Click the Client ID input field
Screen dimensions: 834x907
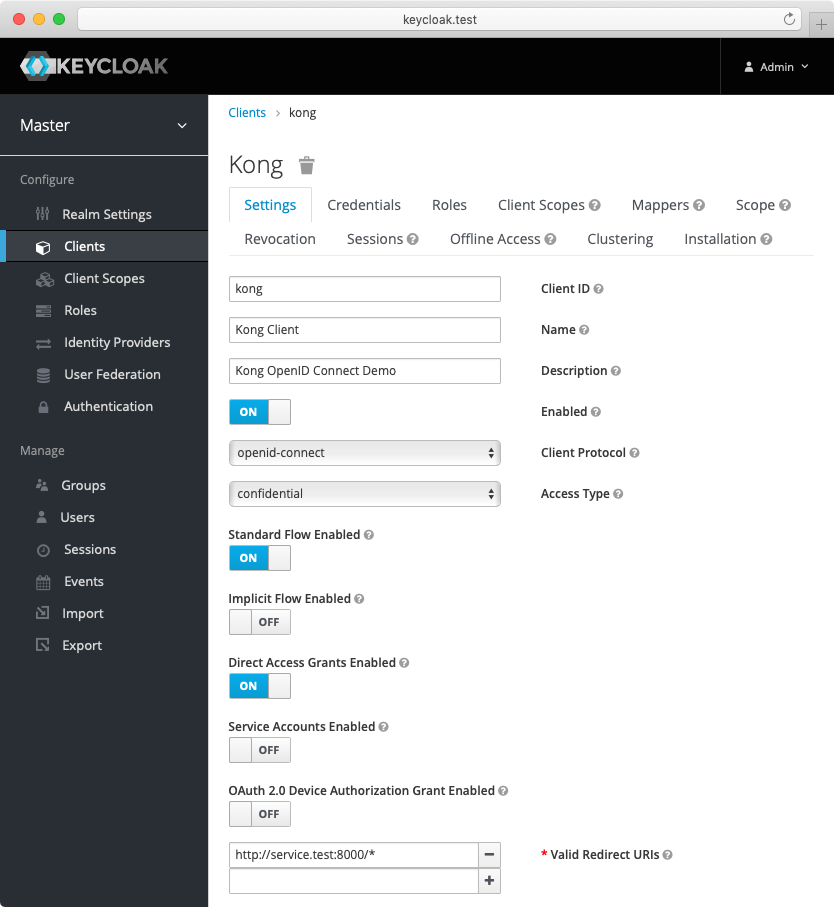365,289
